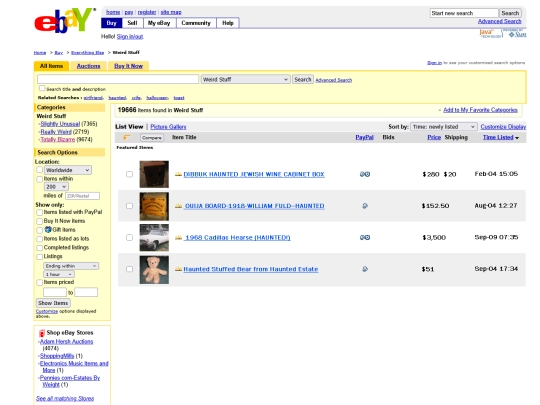This screenshot has height=405, width=540.
Task: Click PayPal icon in Haunted Stuffed Bear row
Action: (365, 269)
